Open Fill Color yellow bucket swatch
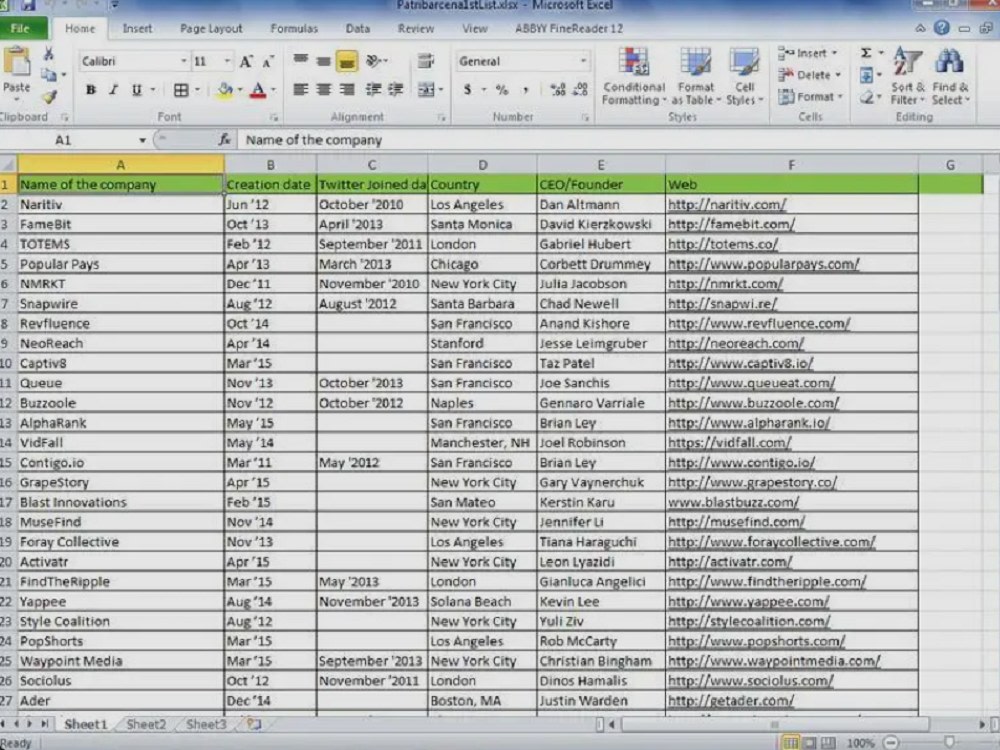The image size is (1000, 750). (224, 90)
